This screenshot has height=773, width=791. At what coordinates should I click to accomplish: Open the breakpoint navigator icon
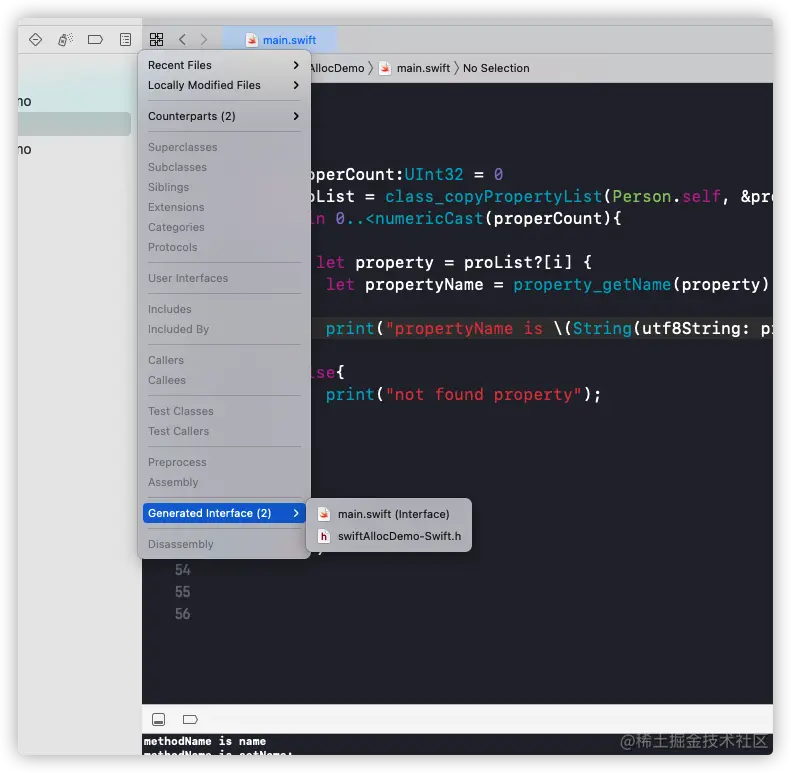coord(95,39)
